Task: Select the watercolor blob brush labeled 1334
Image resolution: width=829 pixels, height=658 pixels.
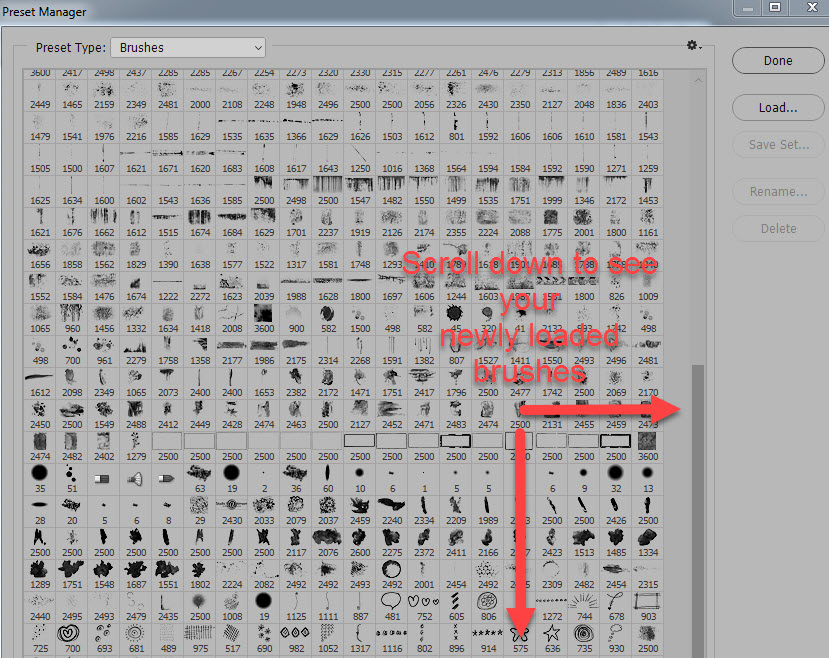Action: click(x=648, y=543)
